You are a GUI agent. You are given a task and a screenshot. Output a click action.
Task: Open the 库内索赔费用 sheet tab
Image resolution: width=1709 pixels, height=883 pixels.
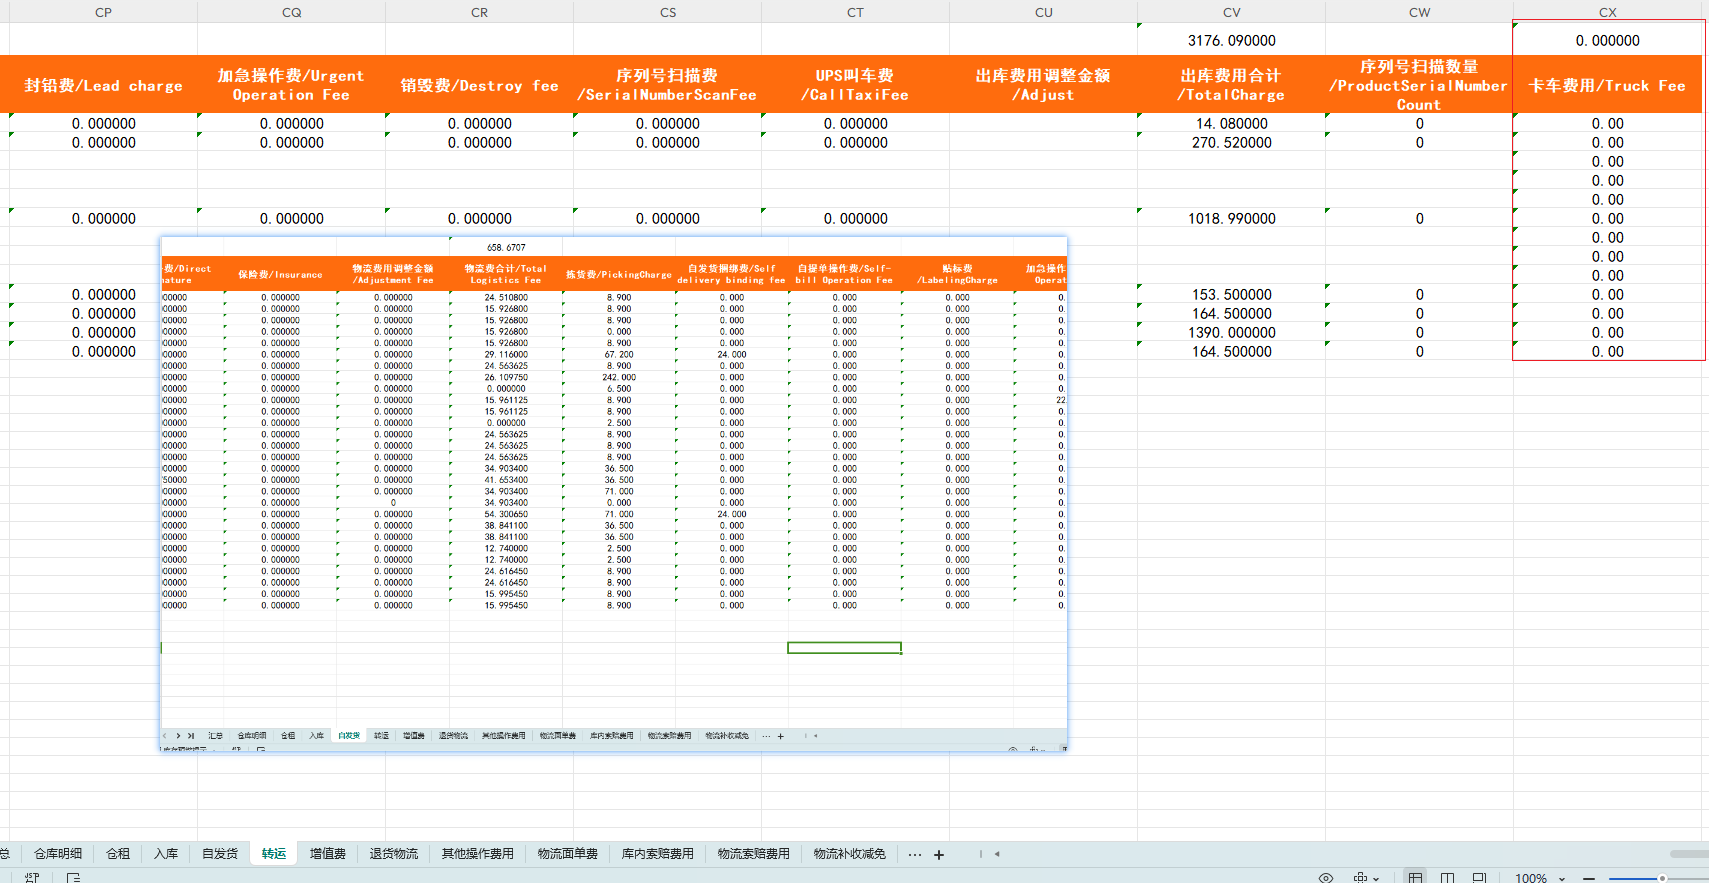point(658,854)
